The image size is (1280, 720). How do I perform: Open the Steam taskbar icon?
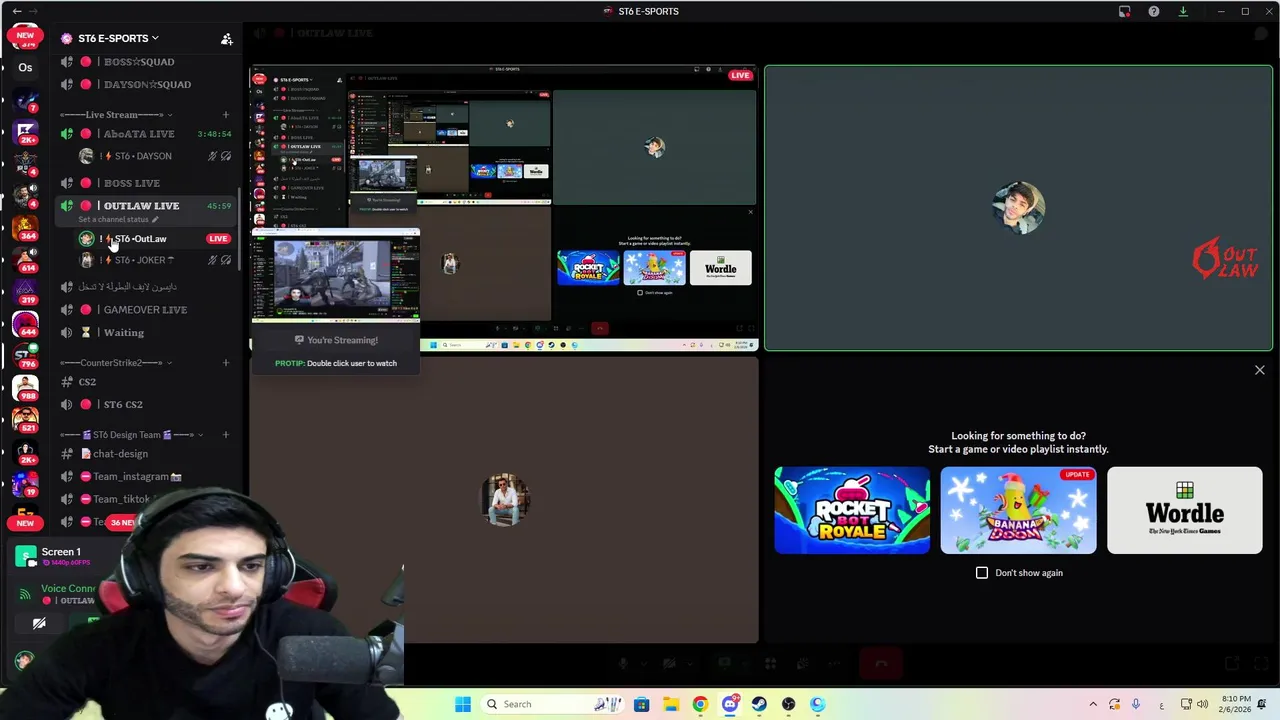tap(759, 704)
